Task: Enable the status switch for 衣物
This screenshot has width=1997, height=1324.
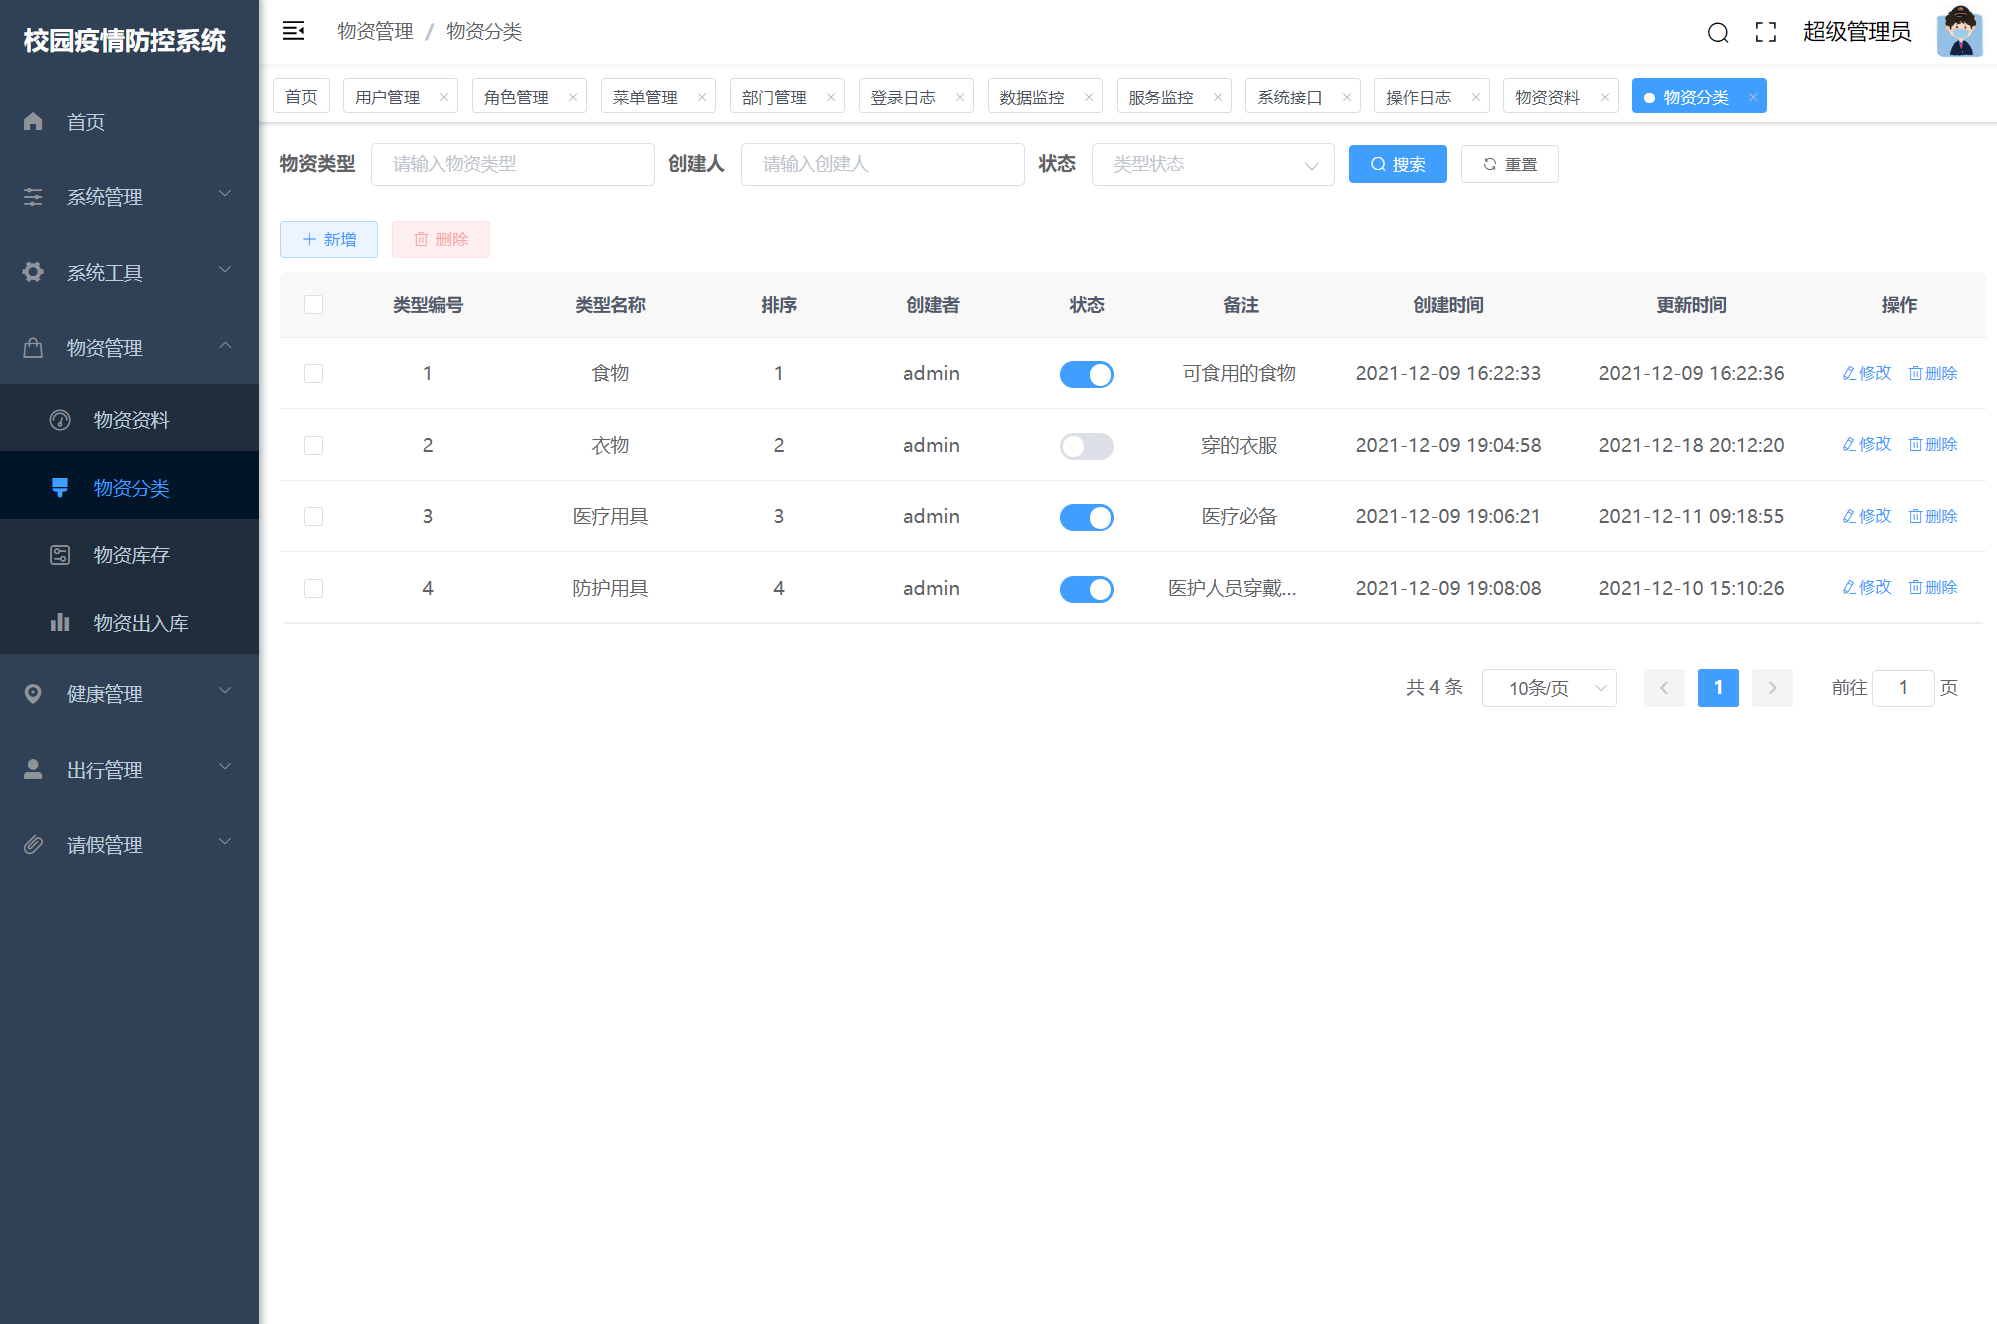Action: point(1086,446)
